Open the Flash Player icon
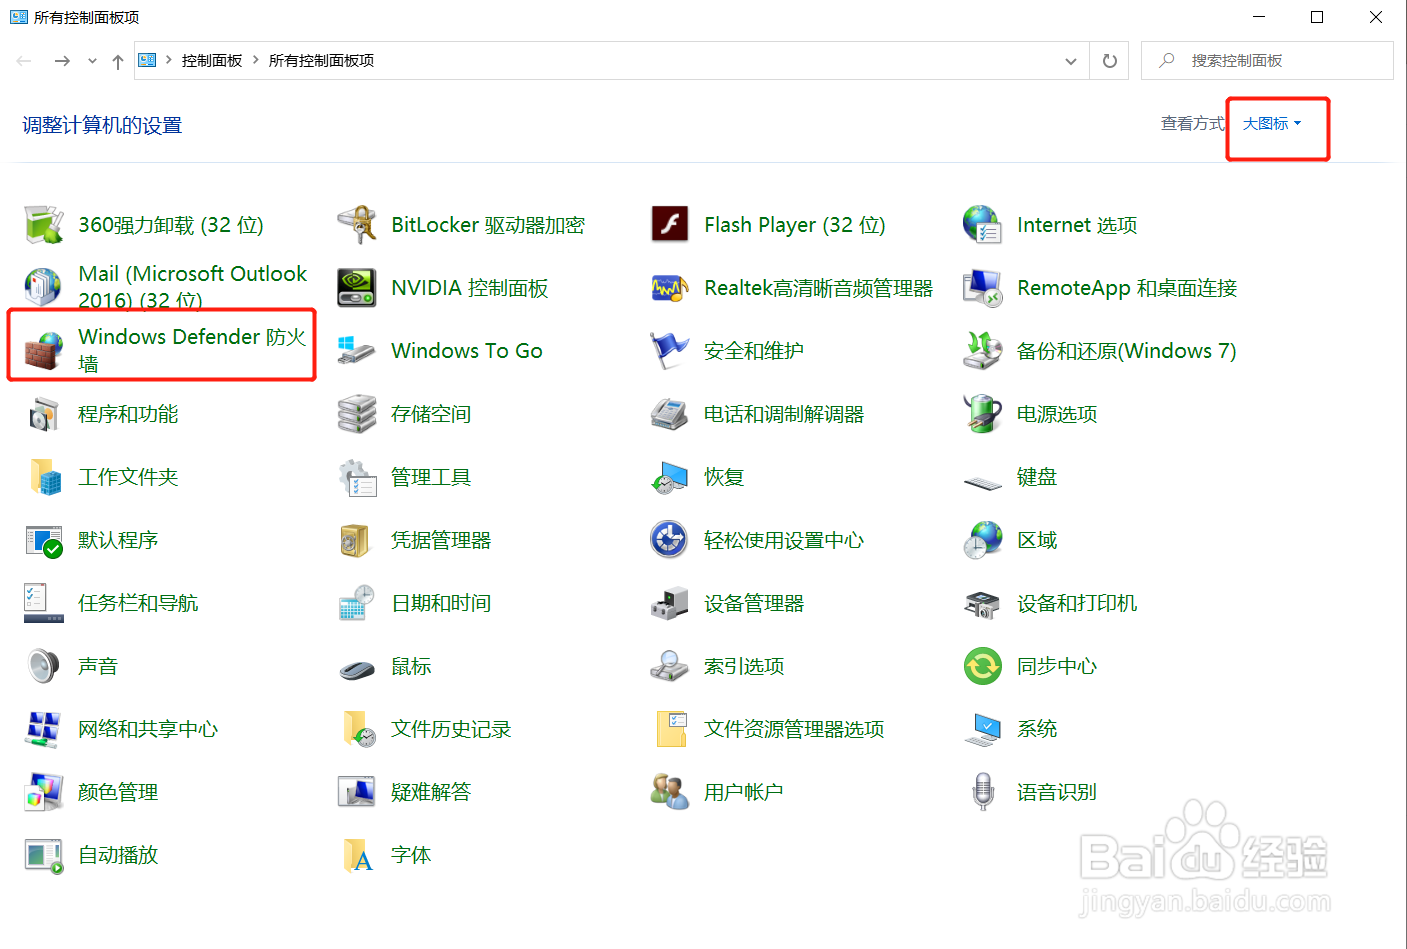 [669, 225]
